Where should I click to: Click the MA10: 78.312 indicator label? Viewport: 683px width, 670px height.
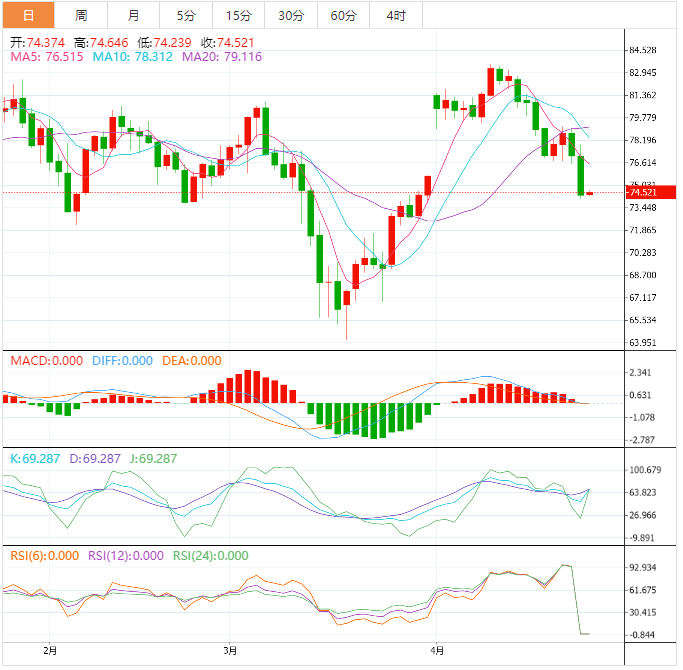pyautogui.click(x=132, y=57)
